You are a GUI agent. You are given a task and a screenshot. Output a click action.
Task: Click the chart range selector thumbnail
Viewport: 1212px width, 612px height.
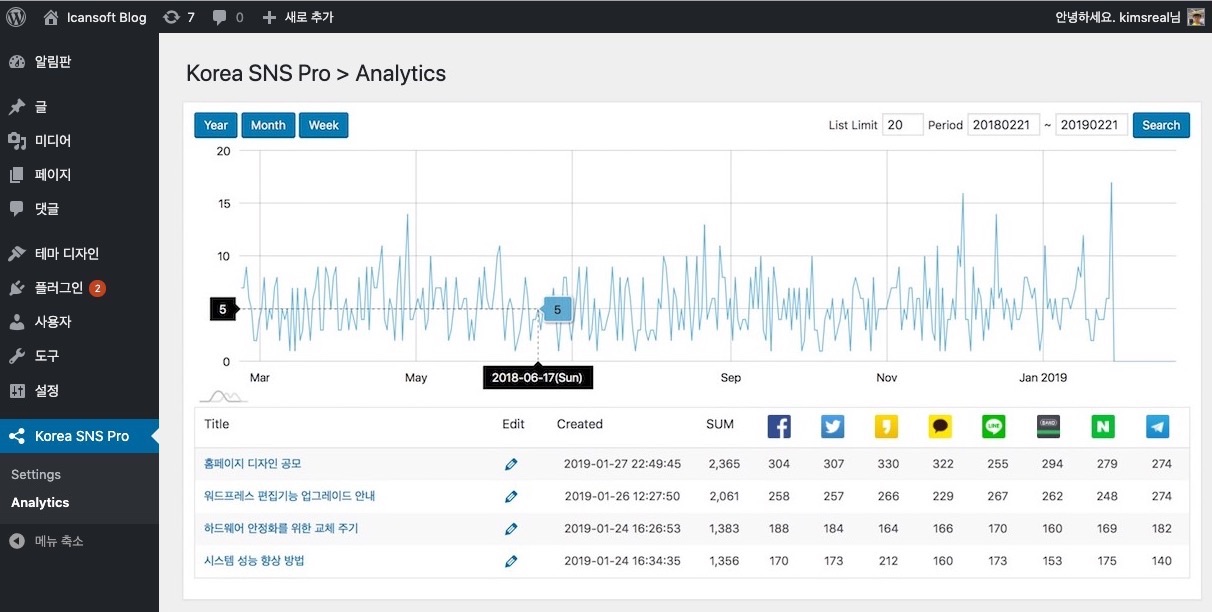[223, 395]
